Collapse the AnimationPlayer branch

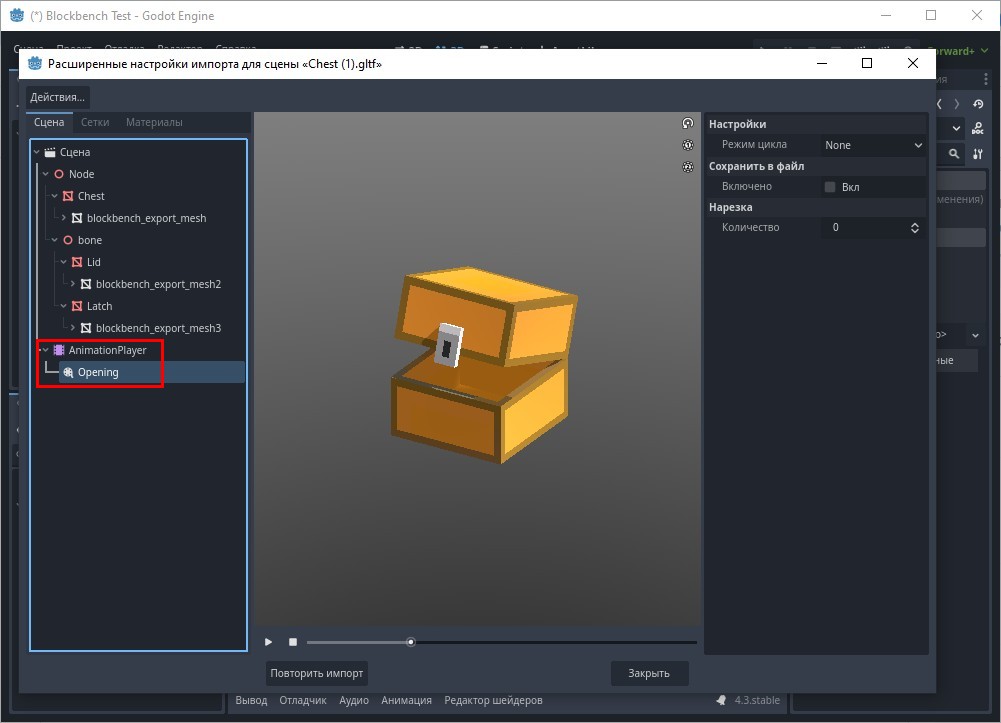pyautogui.click(x=46, y=350)
